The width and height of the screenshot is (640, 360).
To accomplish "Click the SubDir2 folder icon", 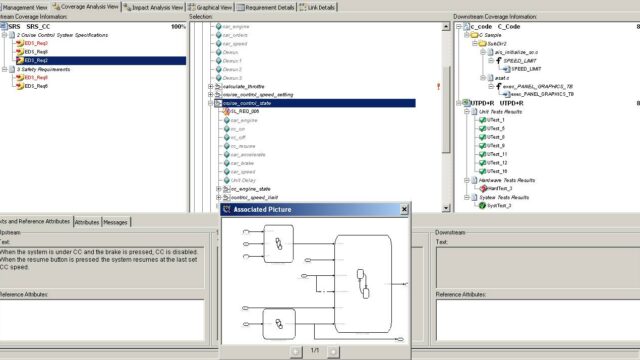I will point(482,44).
